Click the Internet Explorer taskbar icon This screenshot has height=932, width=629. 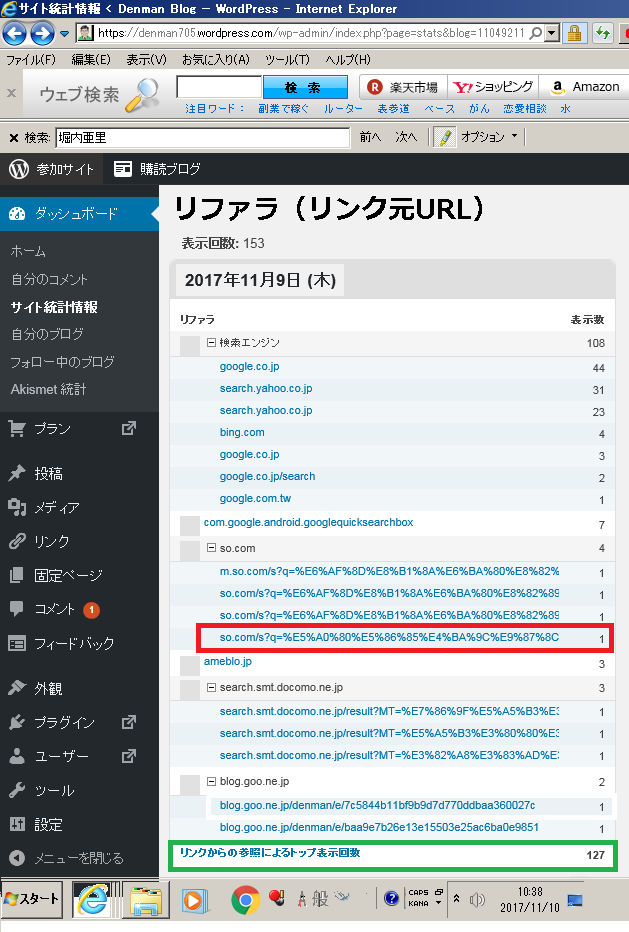(x=94, y=899)
